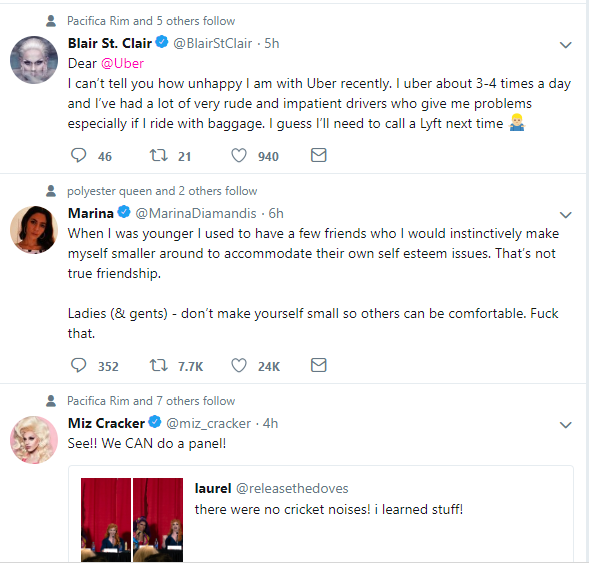
Task: Open Miz Cracker's avatar image
Action: tap(34, 440)
